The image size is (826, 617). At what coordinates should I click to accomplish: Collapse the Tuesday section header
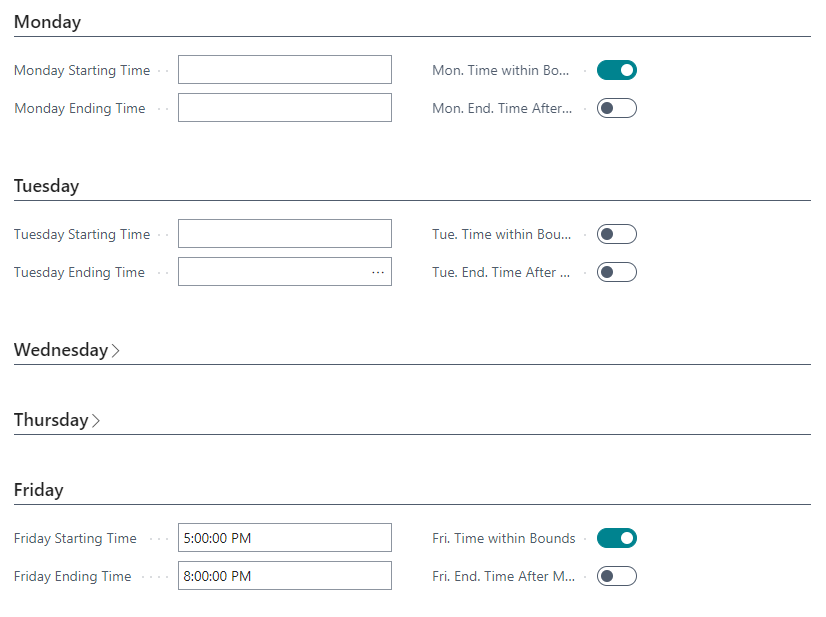46,186
